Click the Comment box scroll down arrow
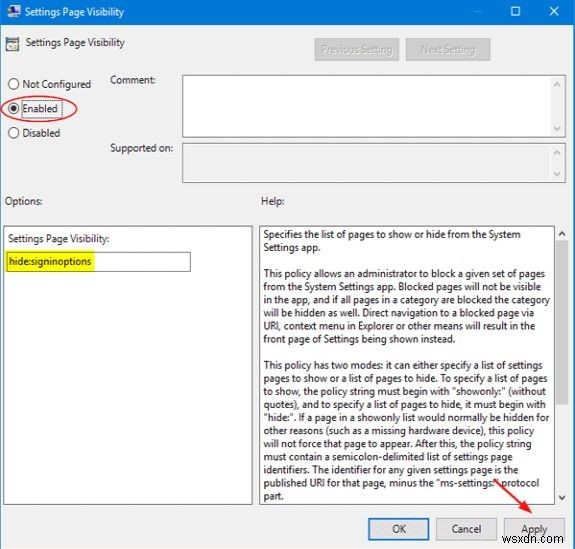 [x=557, y=129]
